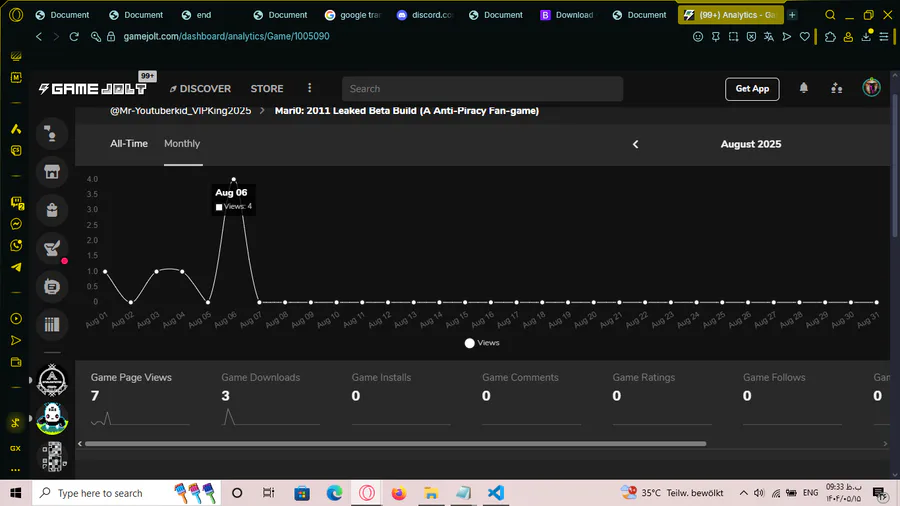Click the Get App button

(752, 89)
